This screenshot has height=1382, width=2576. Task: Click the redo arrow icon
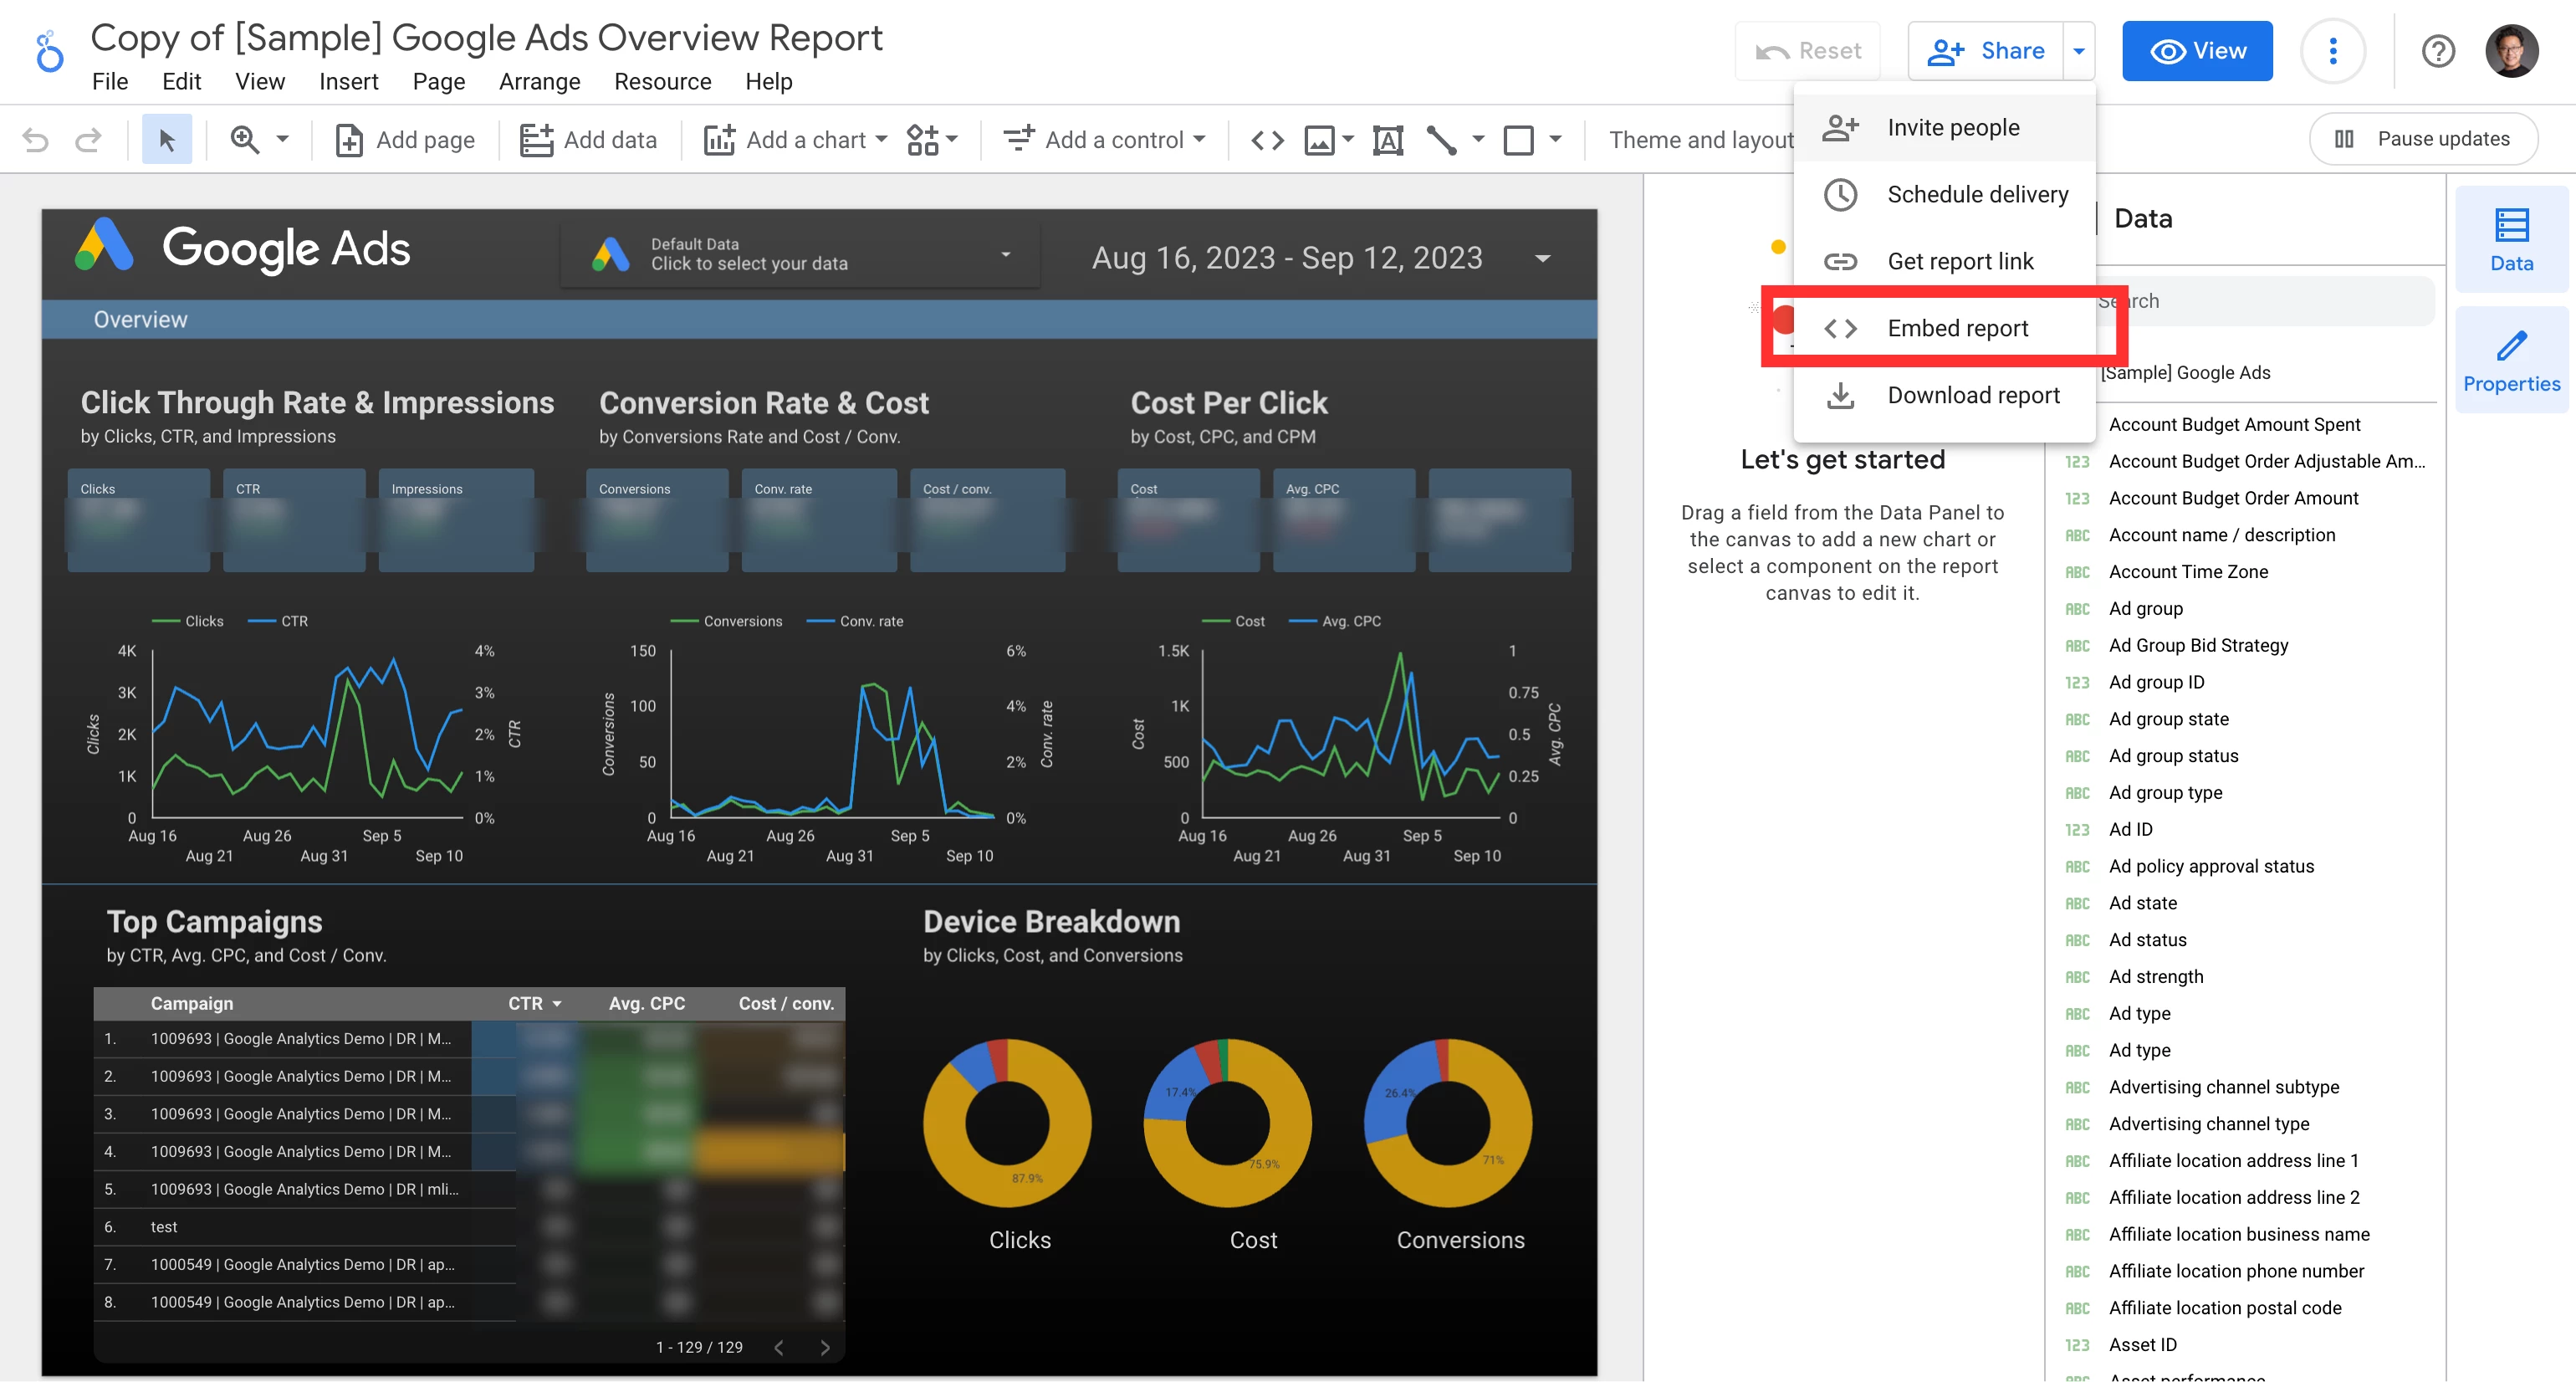tap(88, 140)
